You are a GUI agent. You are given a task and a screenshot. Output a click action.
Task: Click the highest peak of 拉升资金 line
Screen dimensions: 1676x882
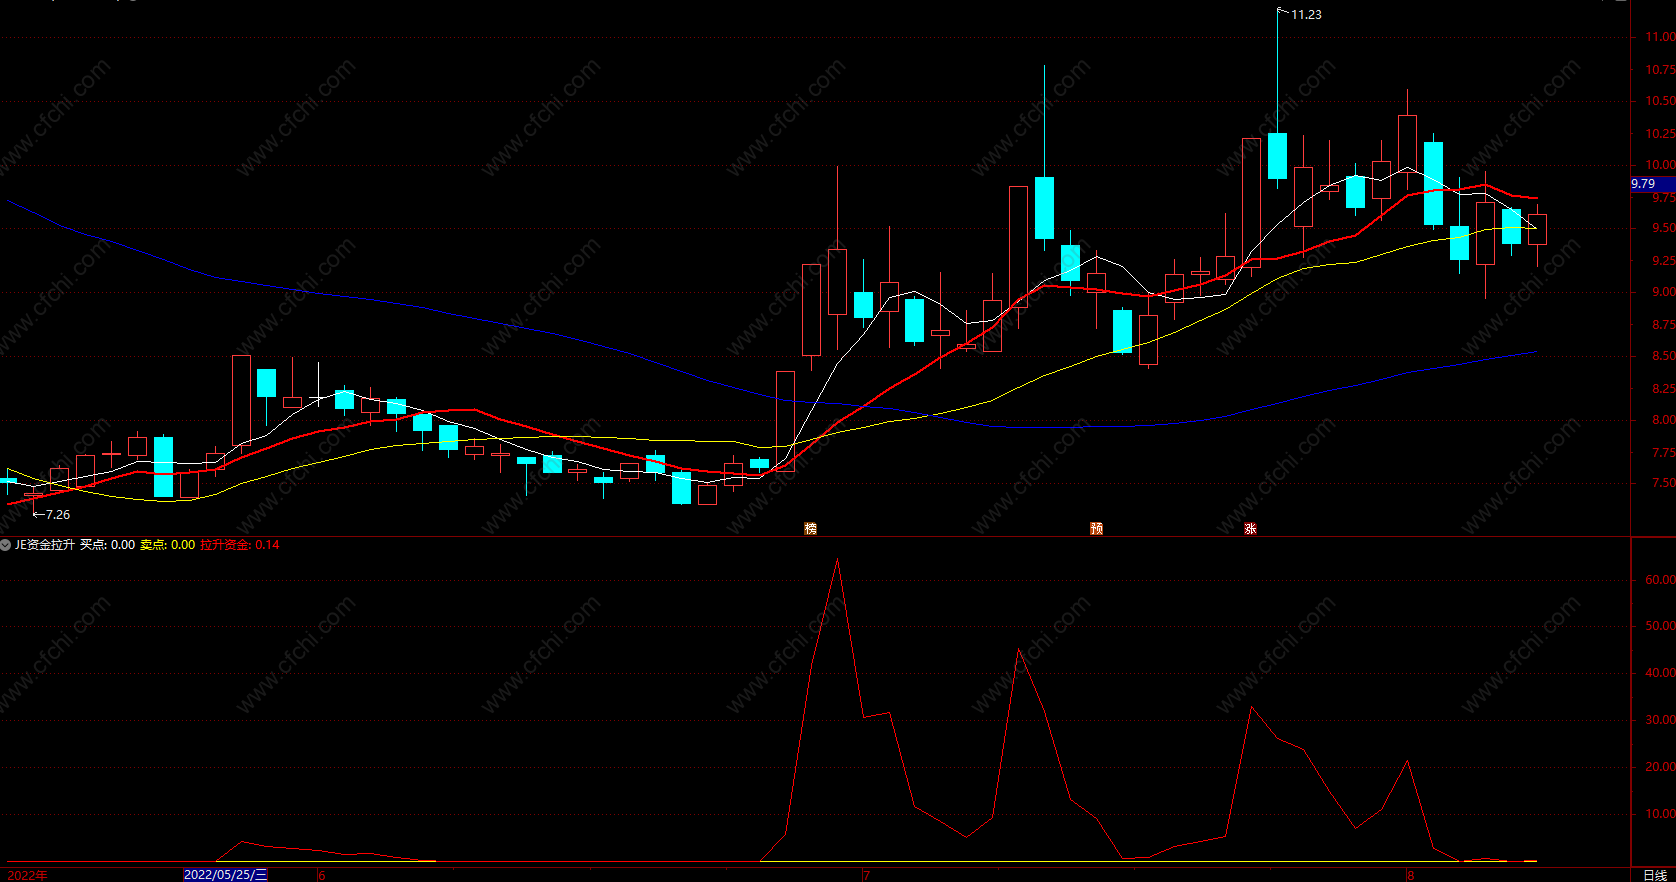point(837,560)
